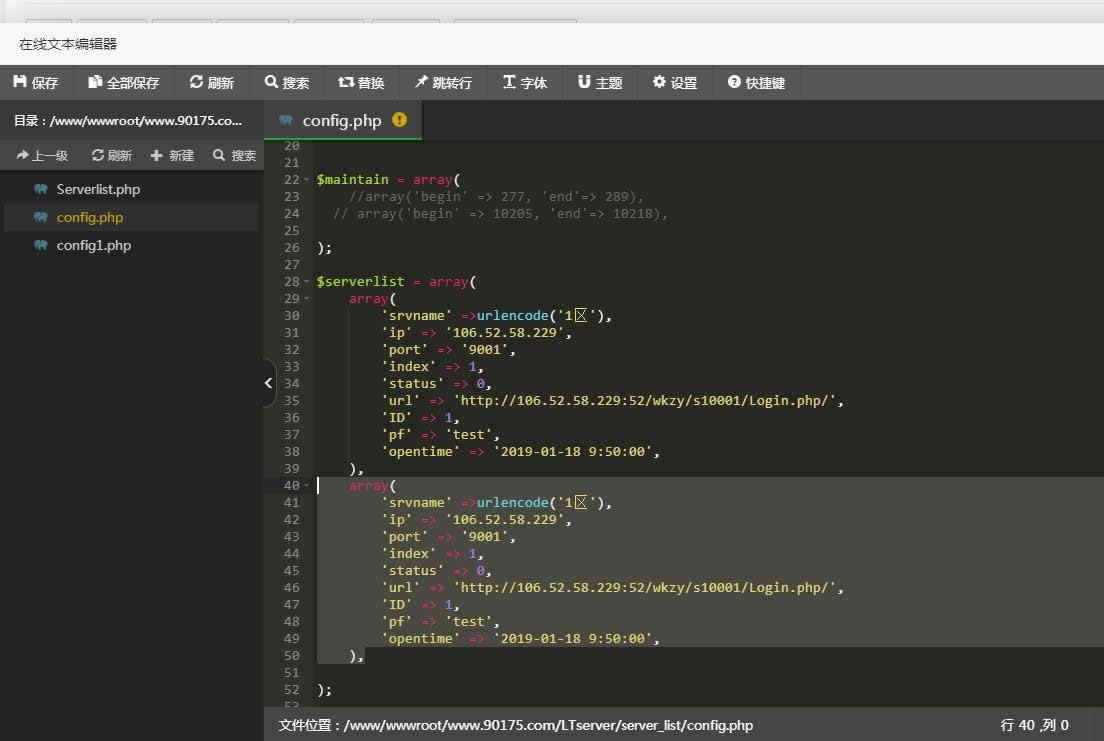Screen dimensions: 1104x741
Task: Create a new file with 新建
Action: coord(171,155)
